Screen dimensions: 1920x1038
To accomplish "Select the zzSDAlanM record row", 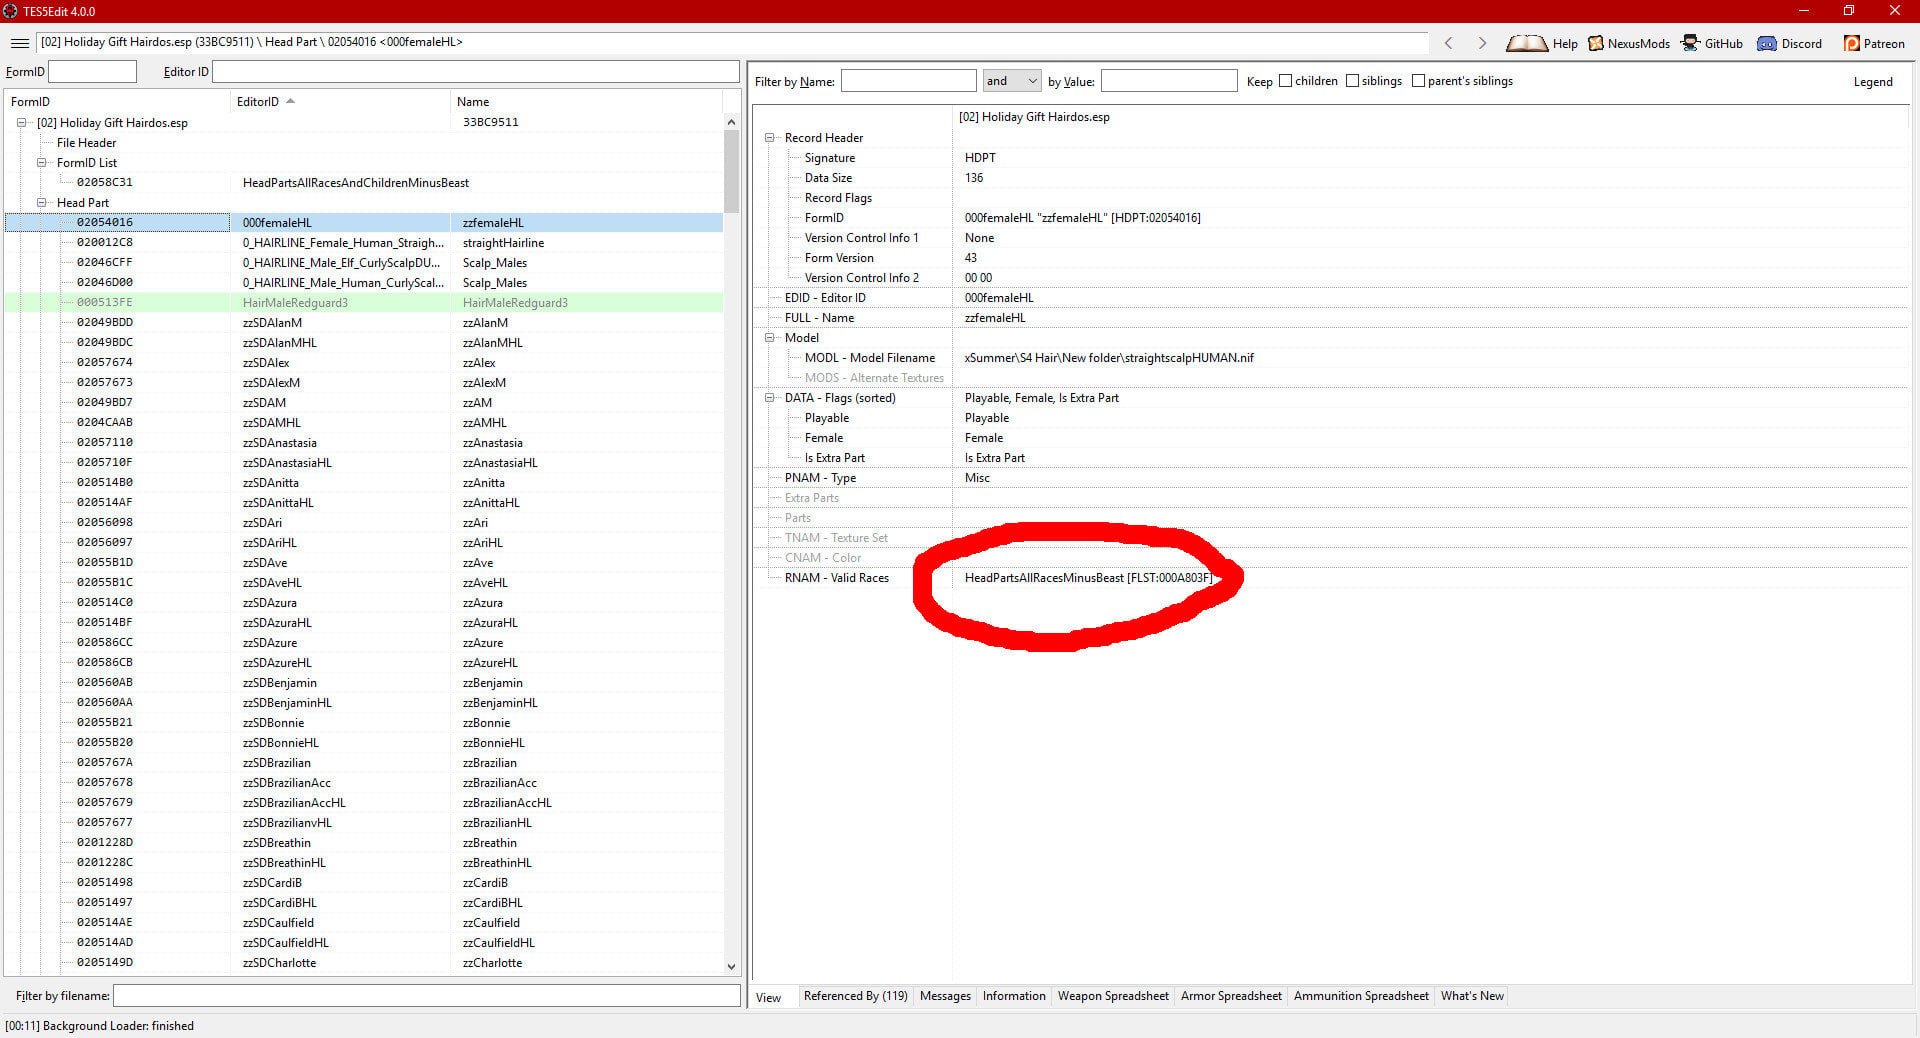I will tap(364, 323).
